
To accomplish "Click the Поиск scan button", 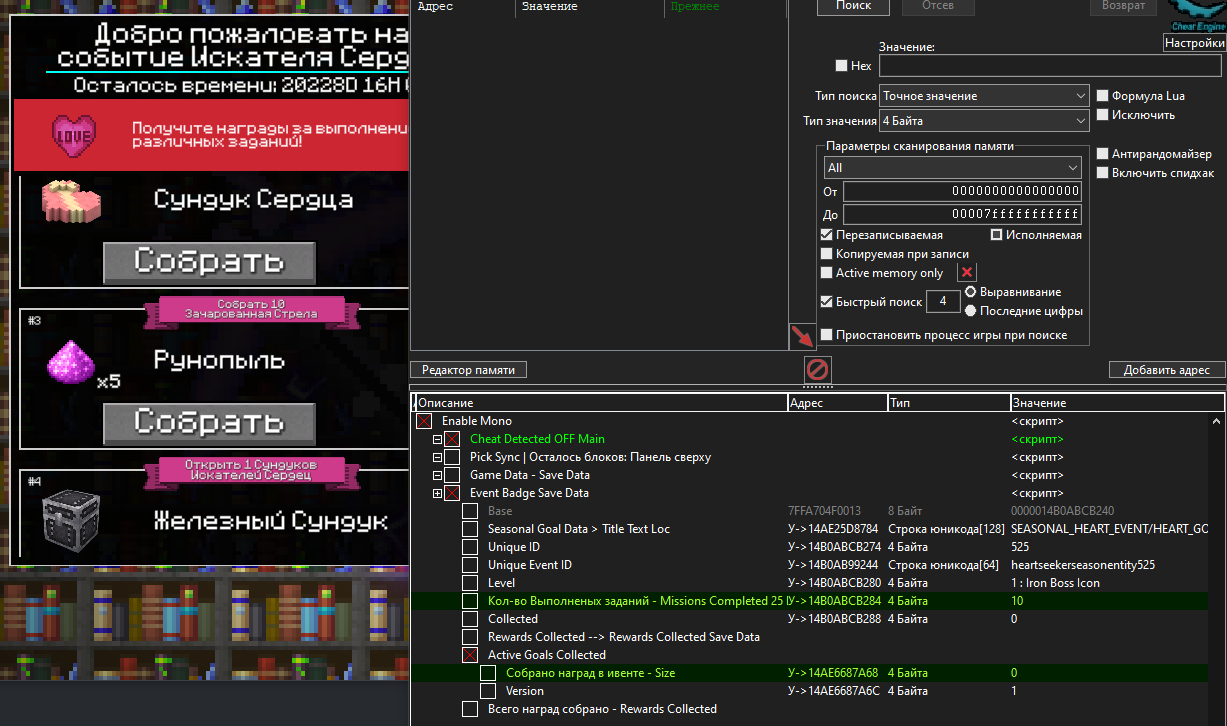I will coord(853,6).
